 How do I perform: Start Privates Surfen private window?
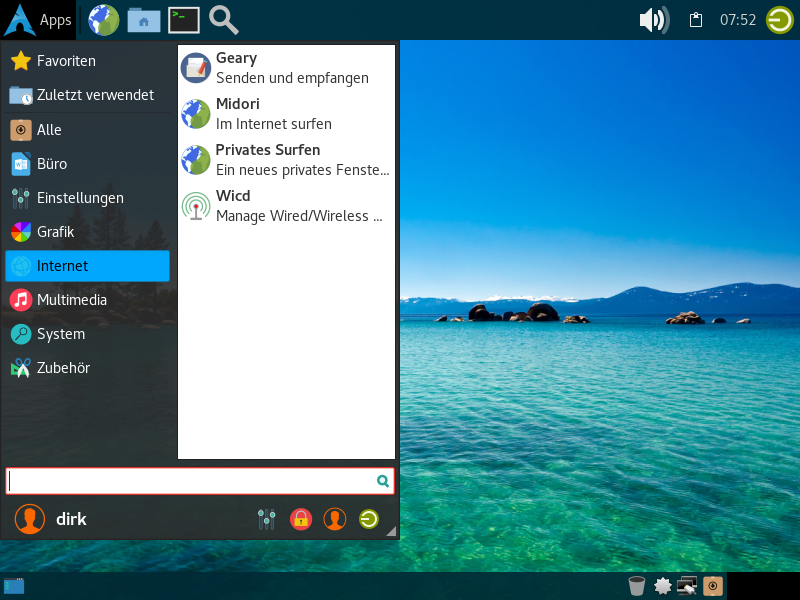coord(285,160)
